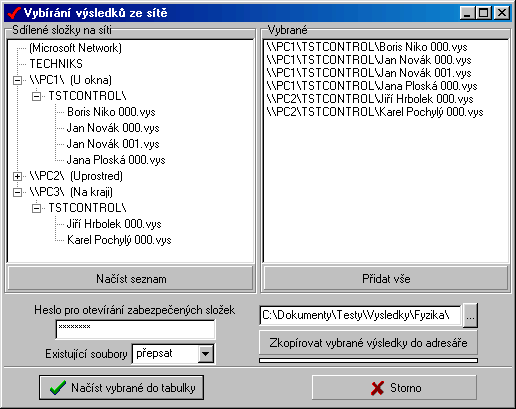
Task: Open the Existující soubory dropdown arrow
Action: (206, 353)
